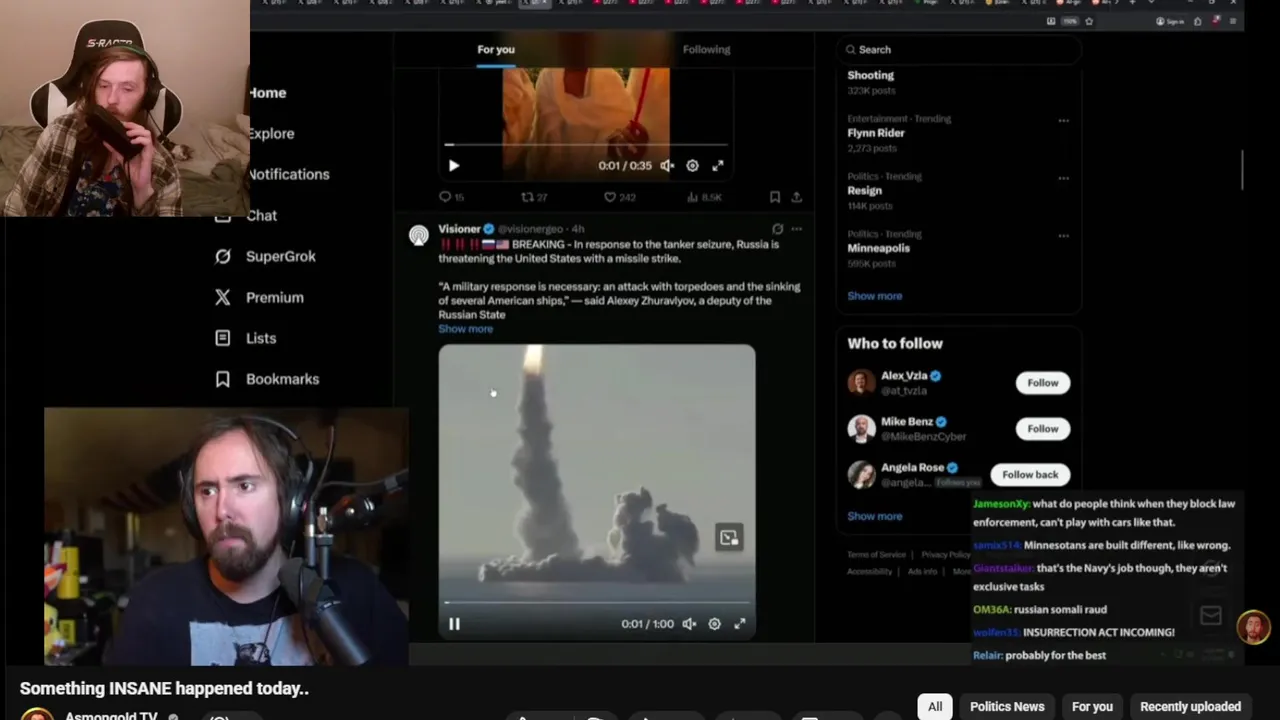Open settings gear on the 0:35 video
This screenshot has width=1280, height=720.
pos(692,166)
